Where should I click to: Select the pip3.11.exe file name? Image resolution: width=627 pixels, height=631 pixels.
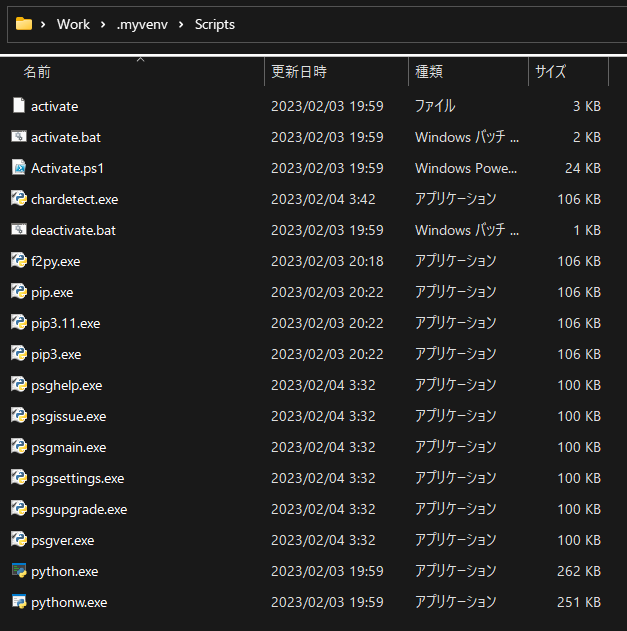click(x=66, y=323)
